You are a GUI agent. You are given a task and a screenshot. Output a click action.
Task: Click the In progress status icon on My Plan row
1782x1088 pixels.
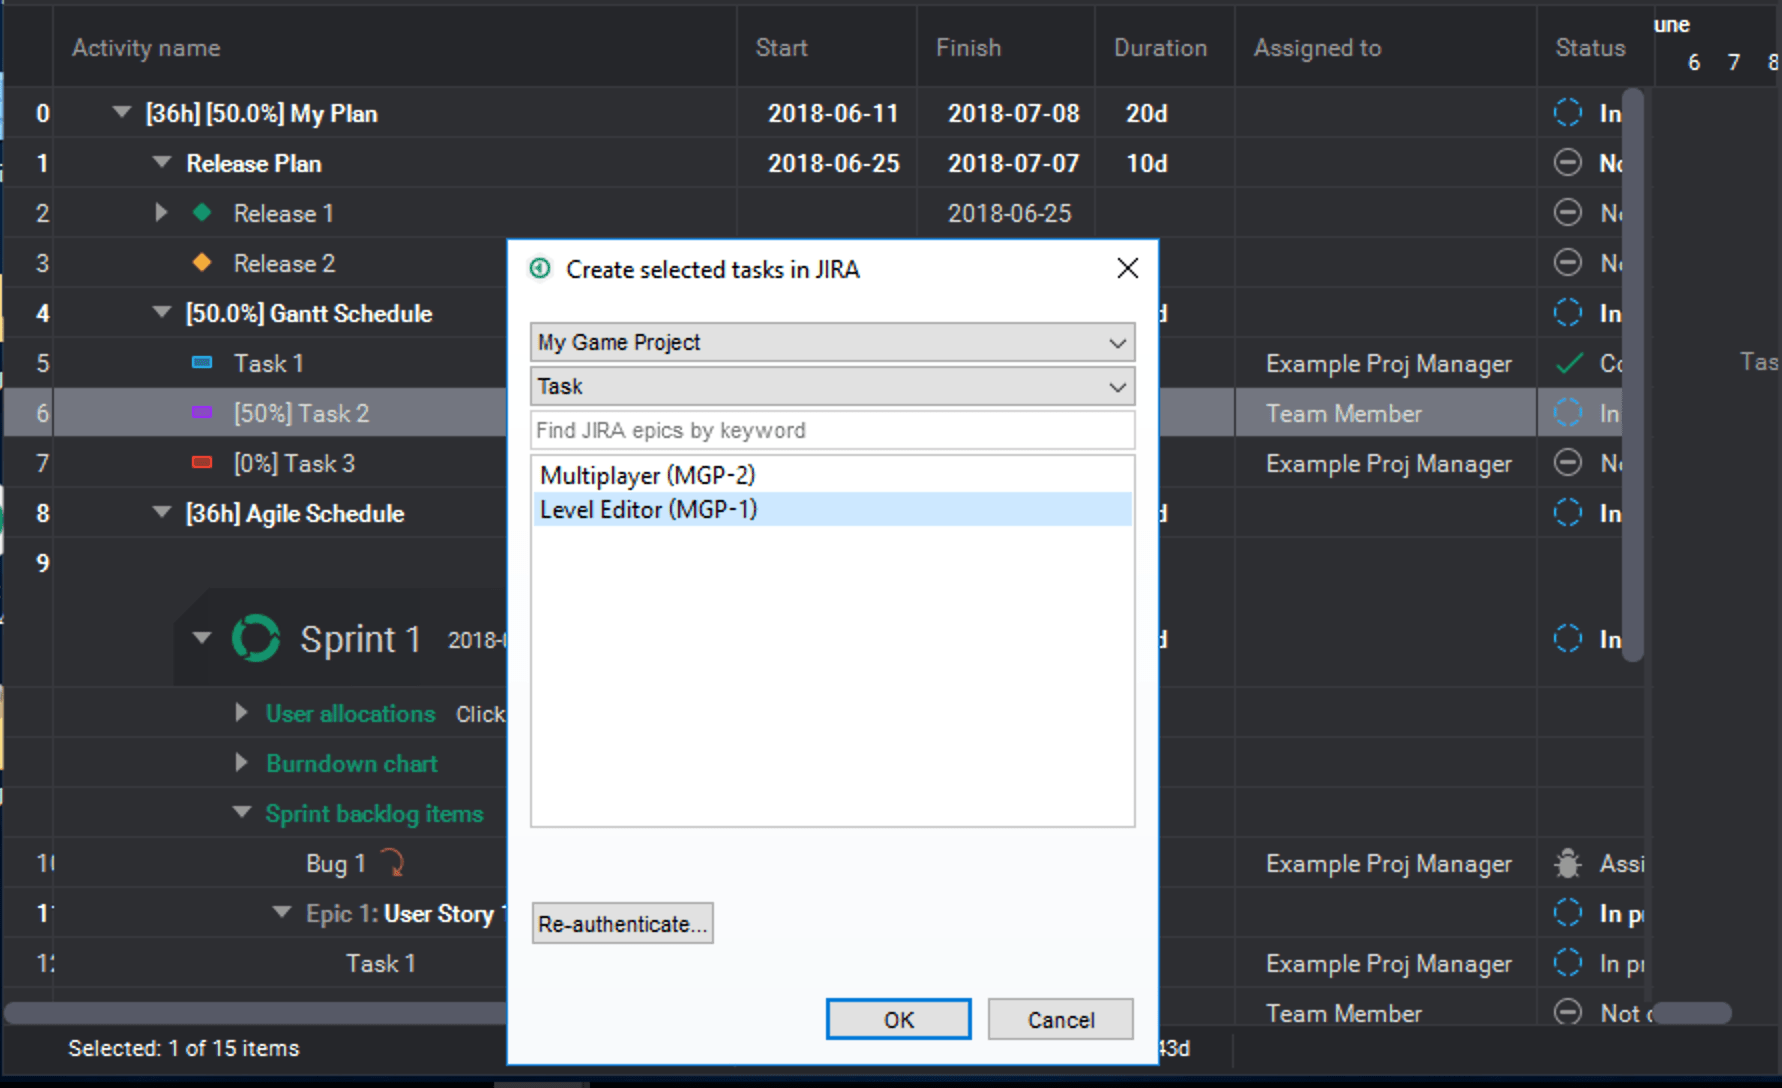(1567, 113)
